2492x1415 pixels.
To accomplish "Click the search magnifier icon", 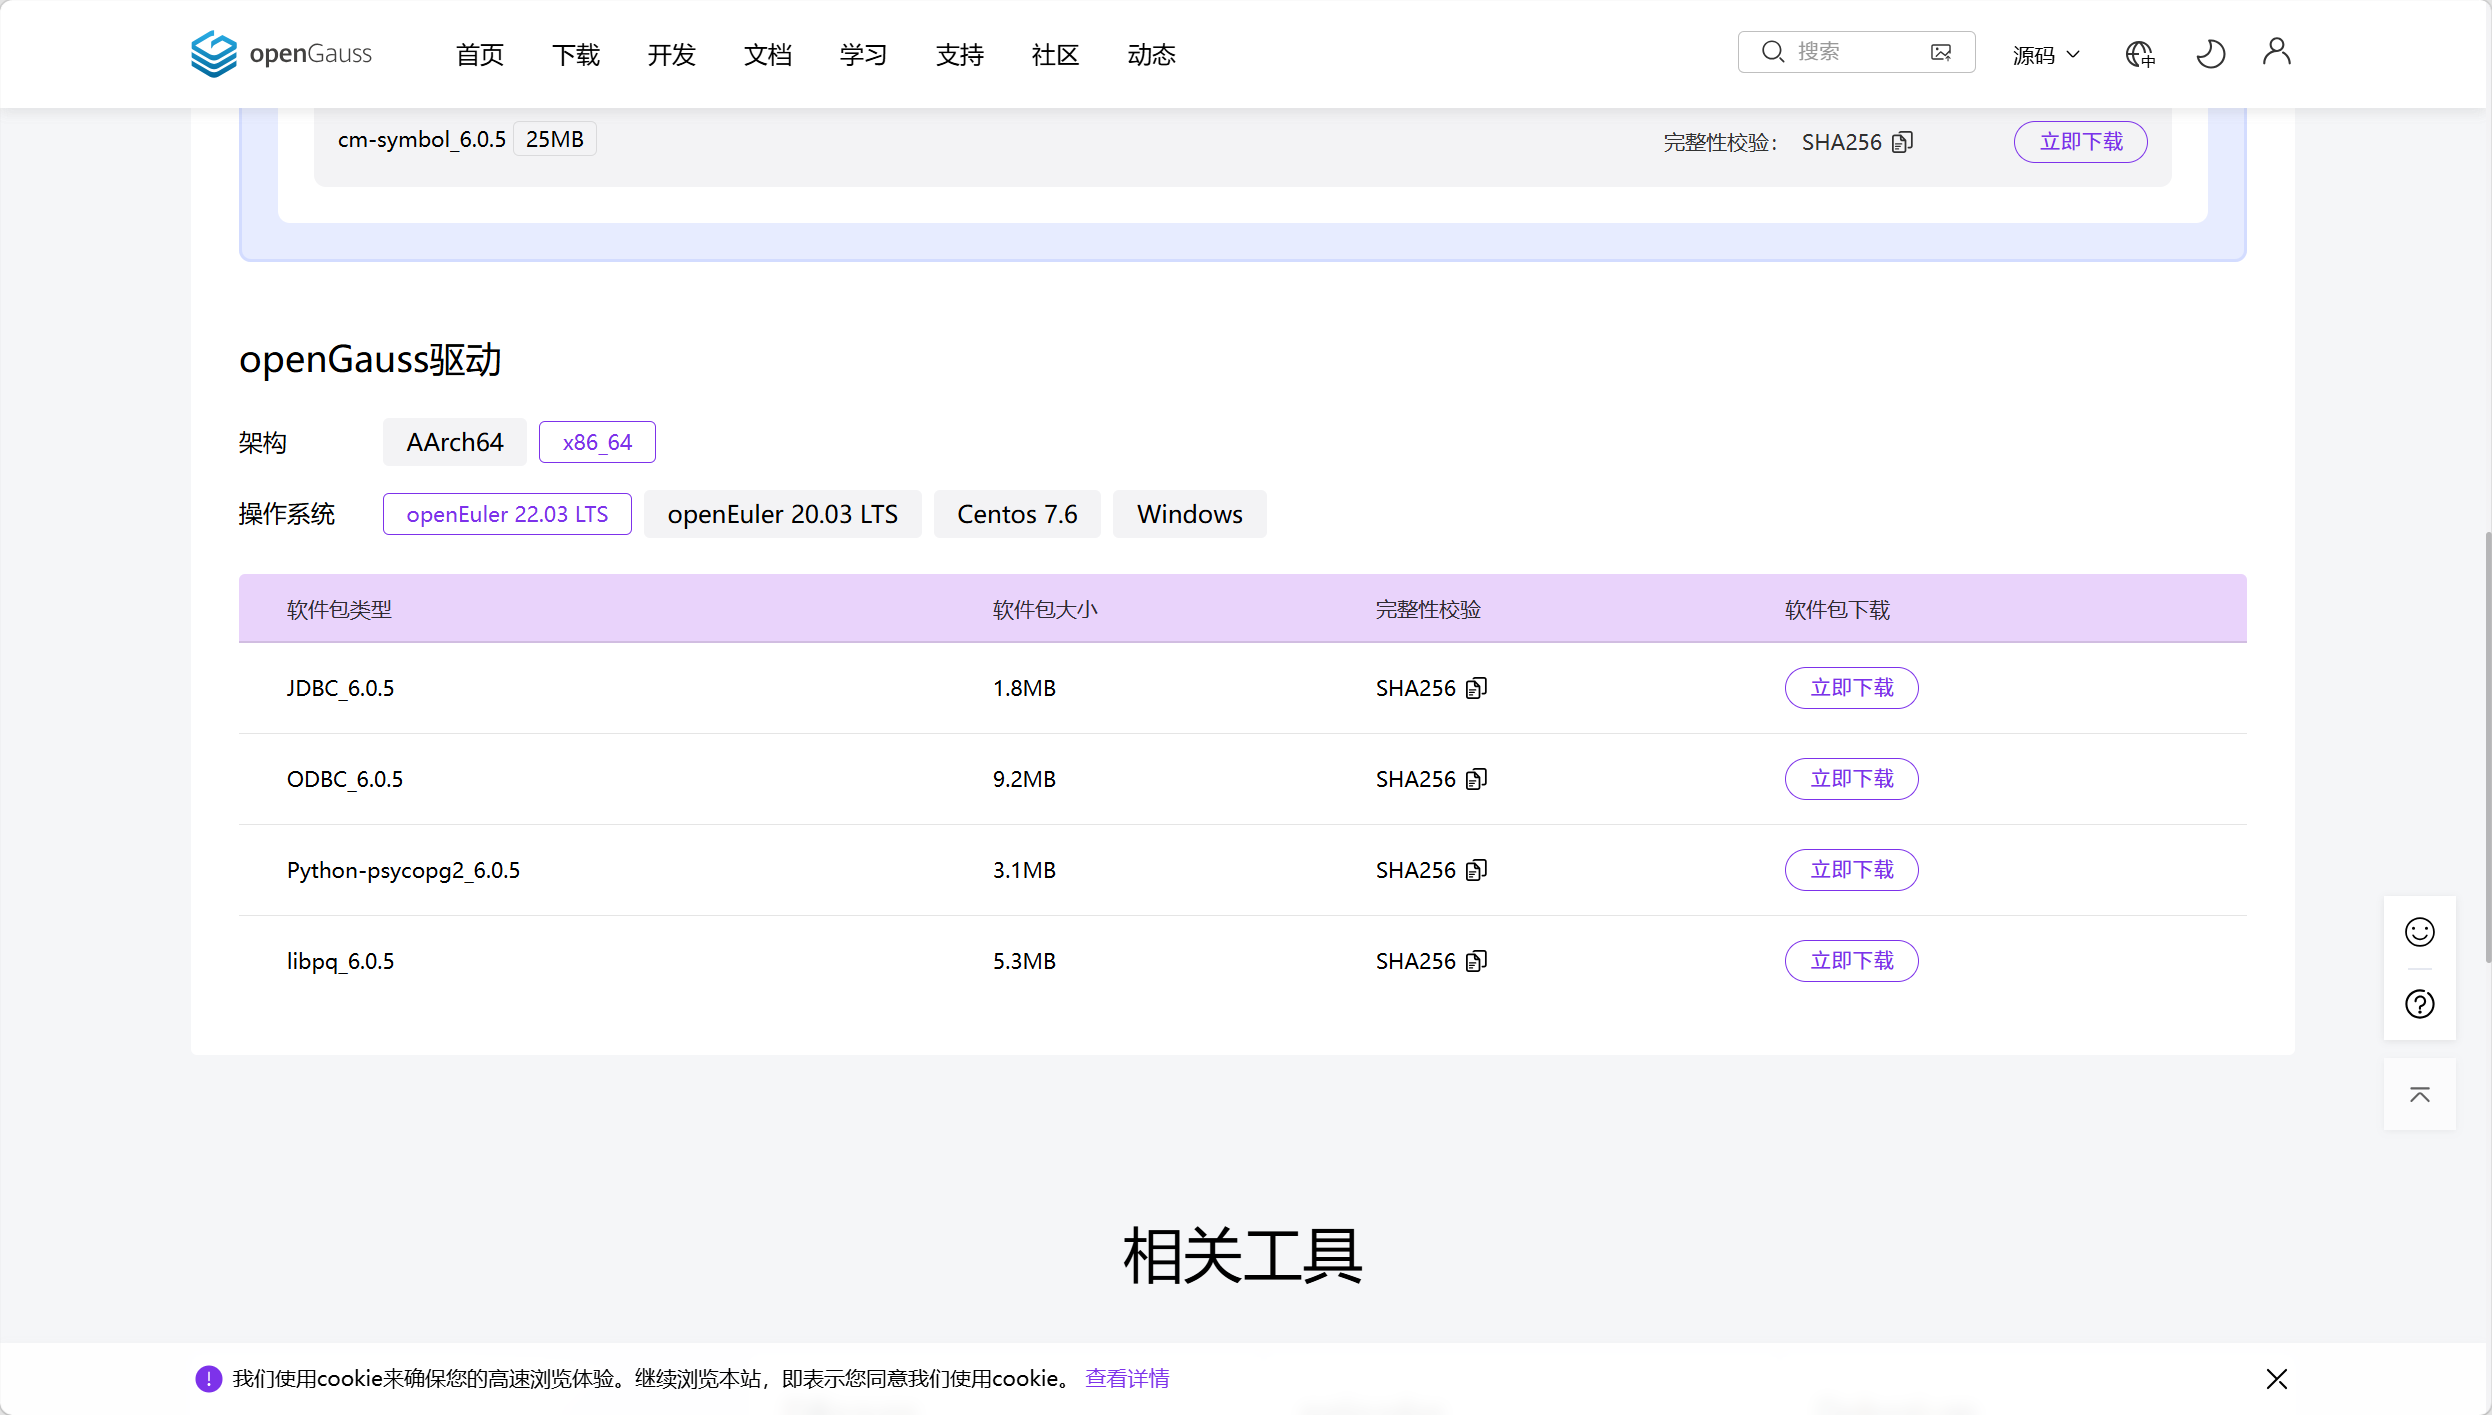I will (1772, 52).
